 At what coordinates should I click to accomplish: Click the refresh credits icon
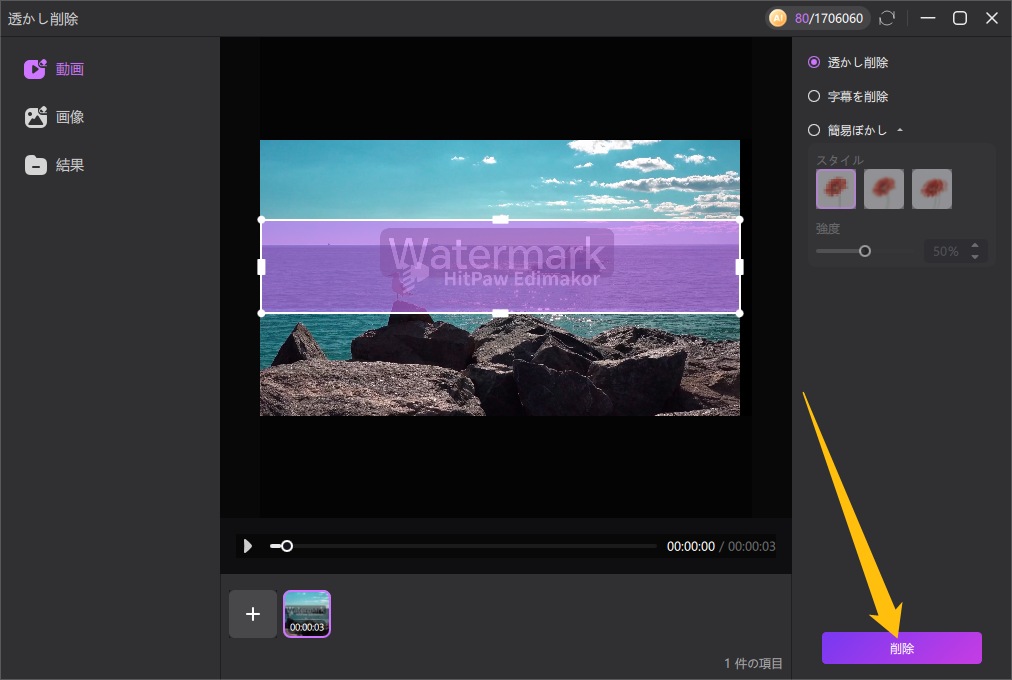pos(886,18)
